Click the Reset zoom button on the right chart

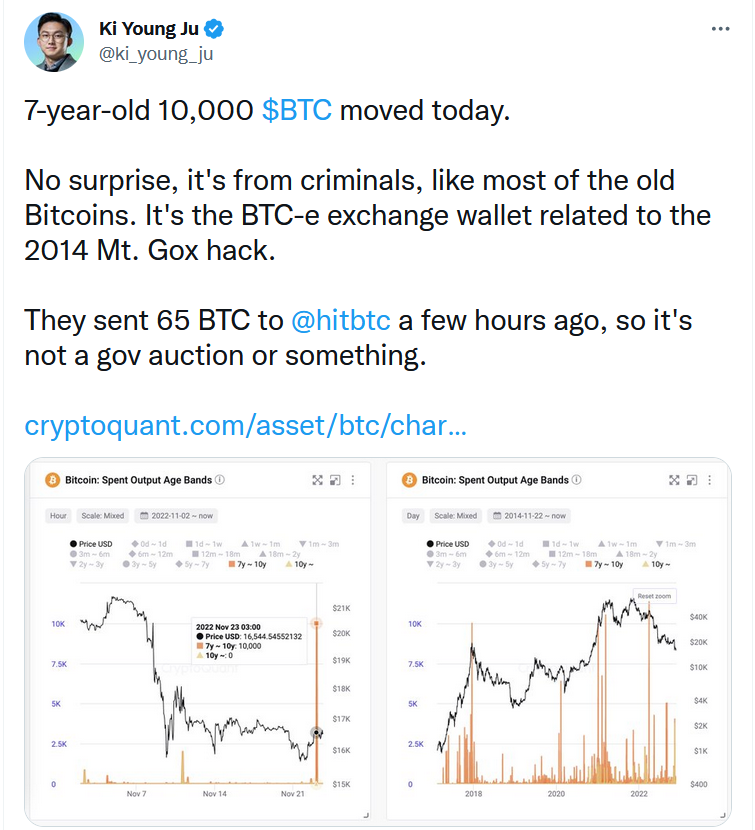pos(653,596)
